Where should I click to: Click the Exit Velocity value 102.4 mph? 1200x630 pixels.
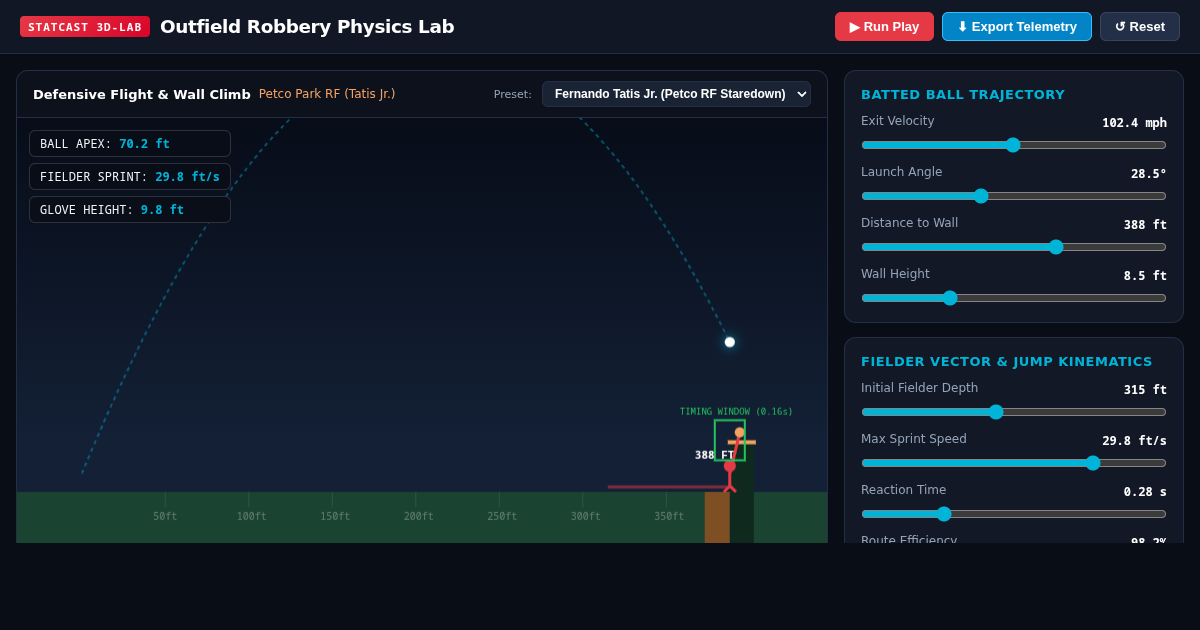pos(1134,123)
